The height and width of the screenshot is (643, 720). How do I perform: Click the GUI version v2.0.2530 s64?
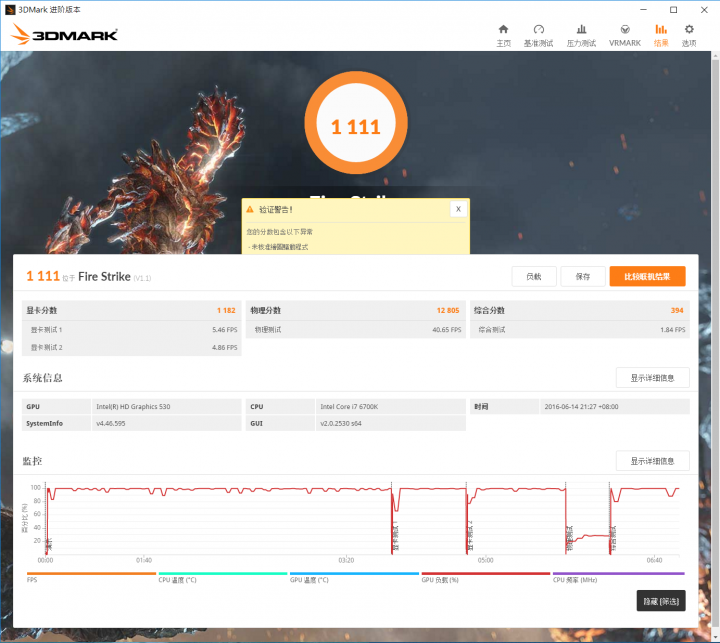tap(341, 423)
